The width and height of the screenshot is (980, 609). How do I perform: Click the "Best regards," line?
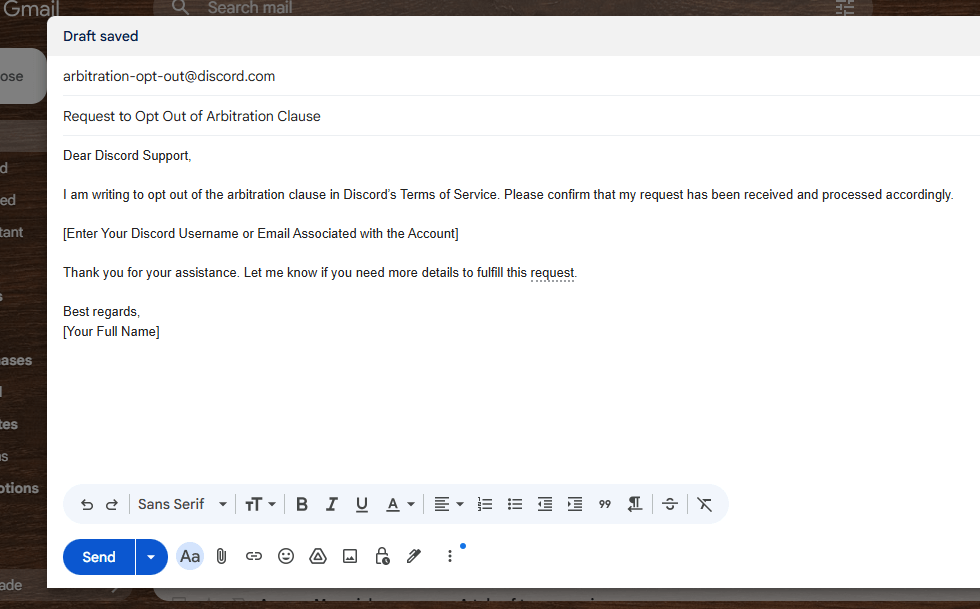click(x=101, y=312)
